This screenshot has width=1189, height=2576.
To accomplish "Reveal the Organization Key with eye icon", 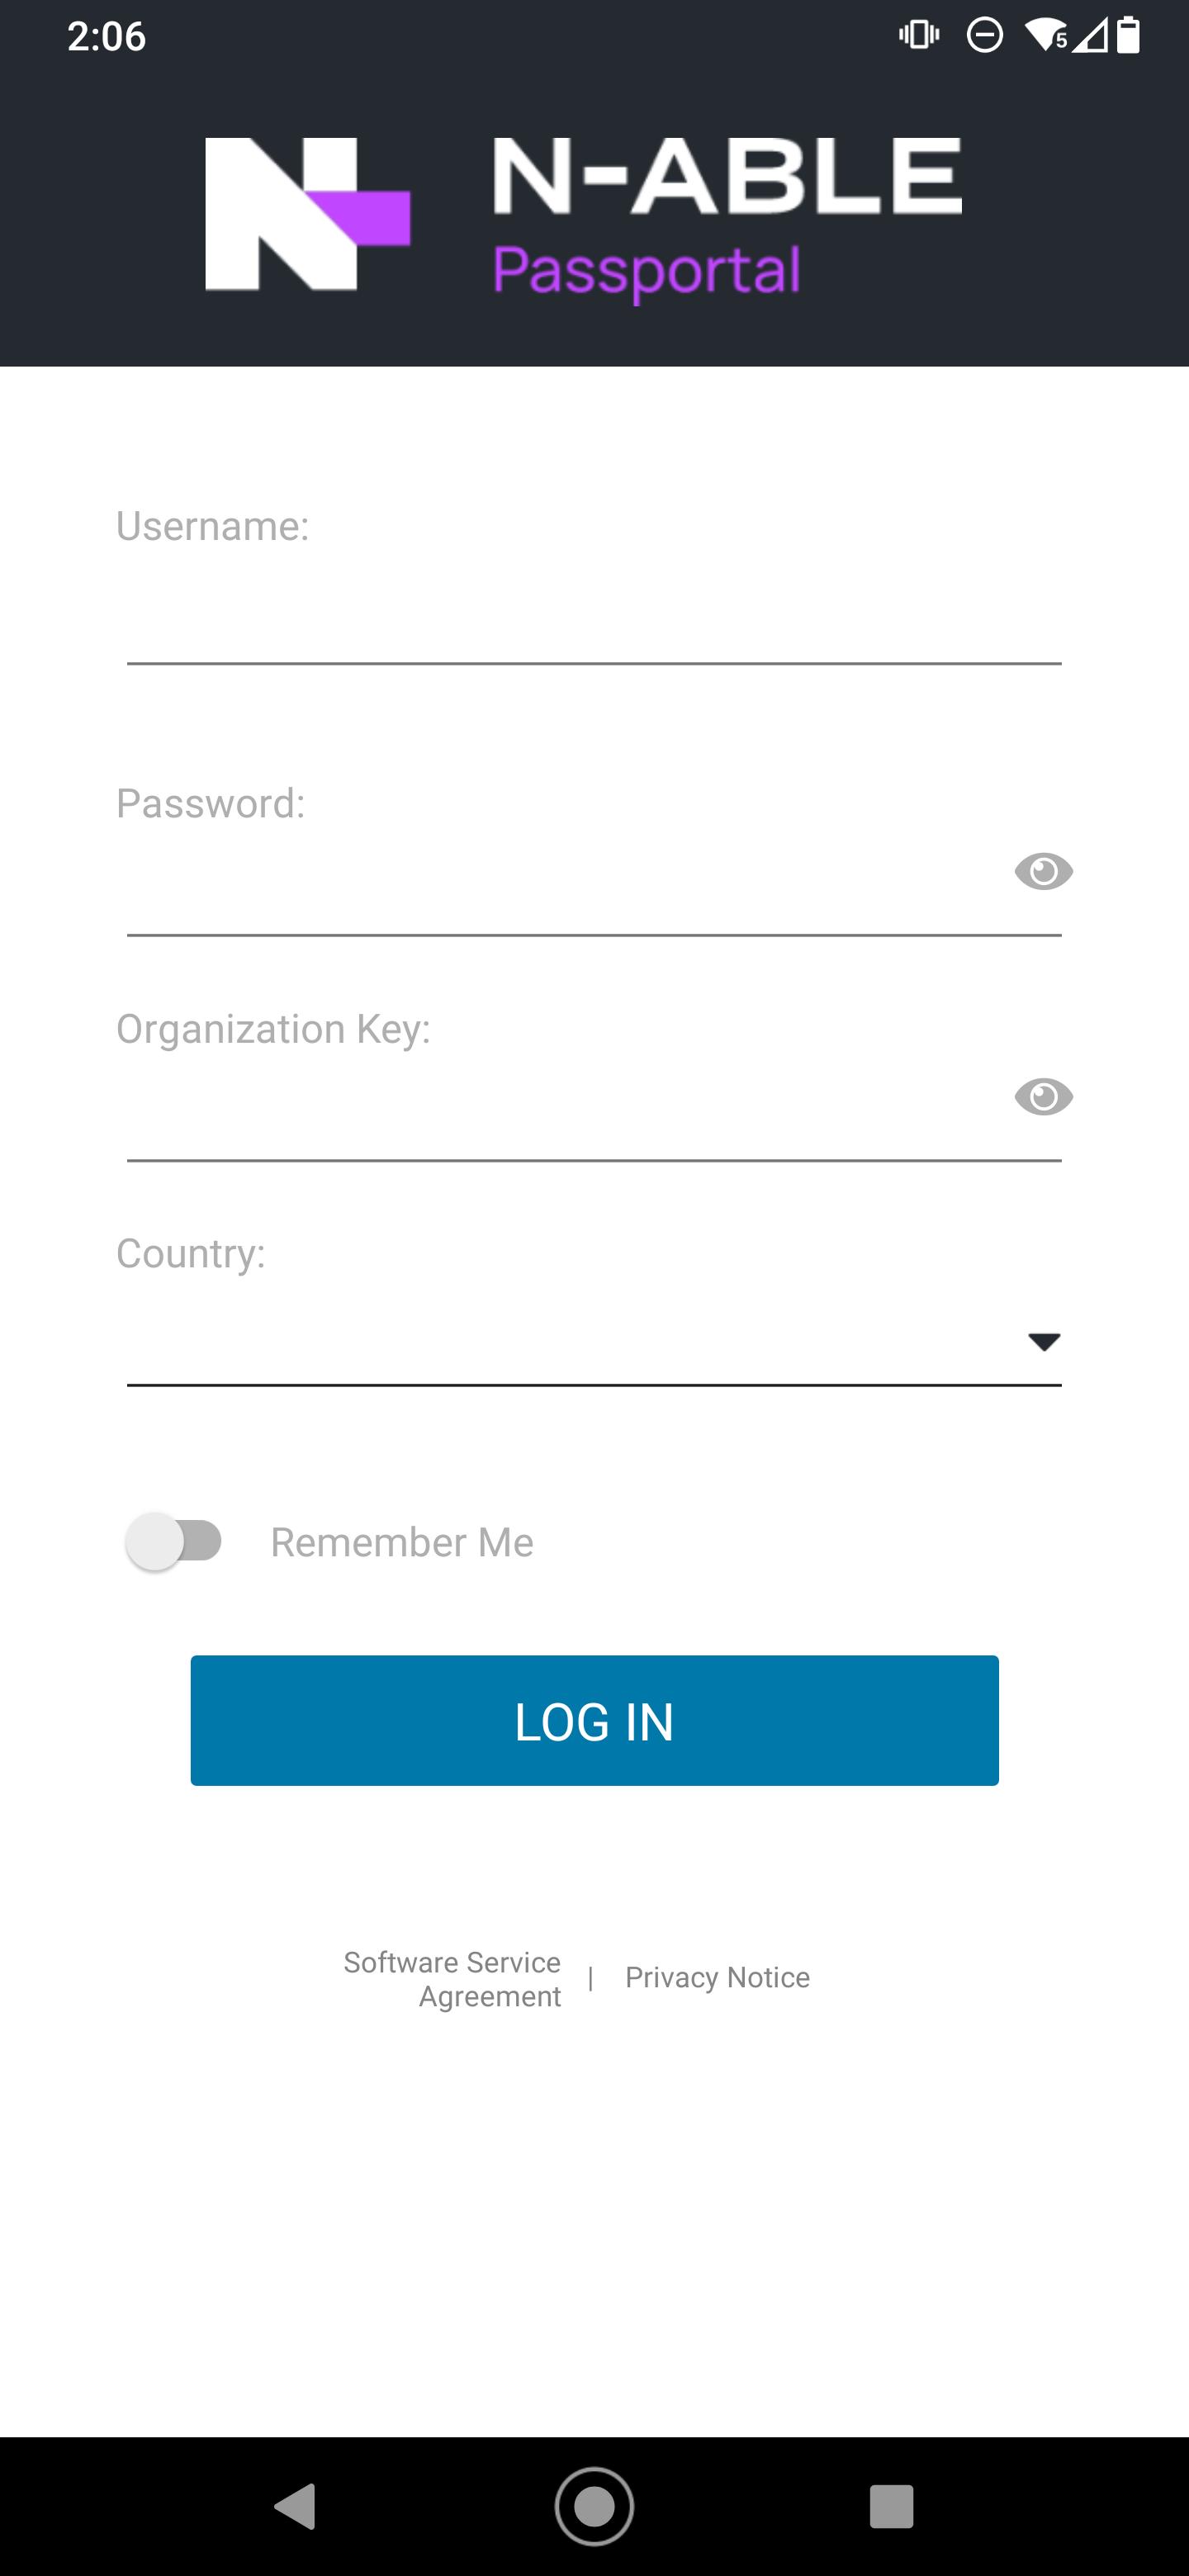I will (1043, 1097).
